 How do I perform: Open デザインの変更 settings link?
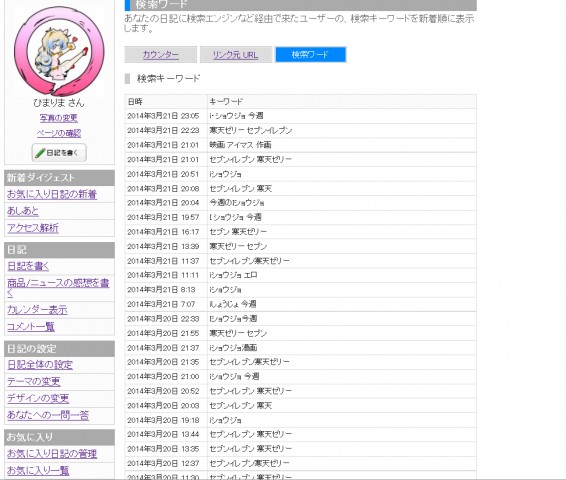(38, 398)
